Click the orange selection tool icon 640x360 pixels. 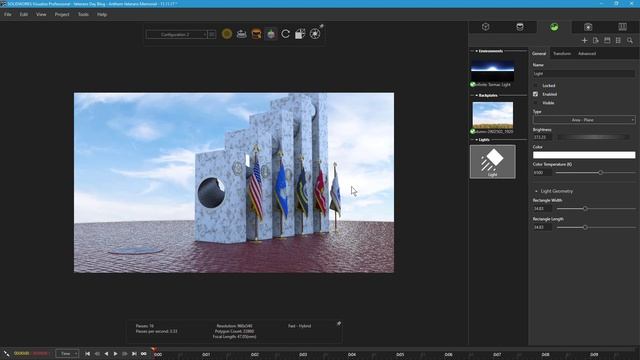pos(256,34)
